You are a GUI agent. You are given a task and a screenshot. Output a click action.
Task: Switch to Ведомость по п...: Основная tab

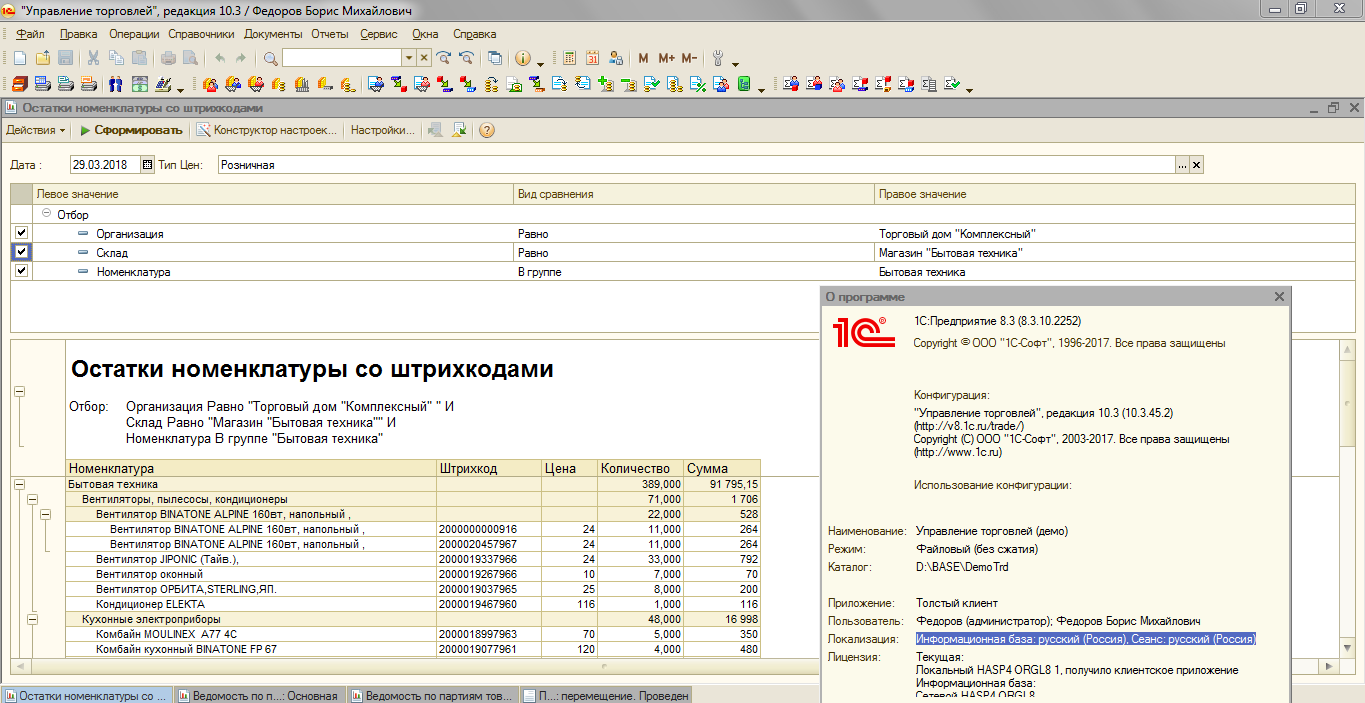pos(260,695)
